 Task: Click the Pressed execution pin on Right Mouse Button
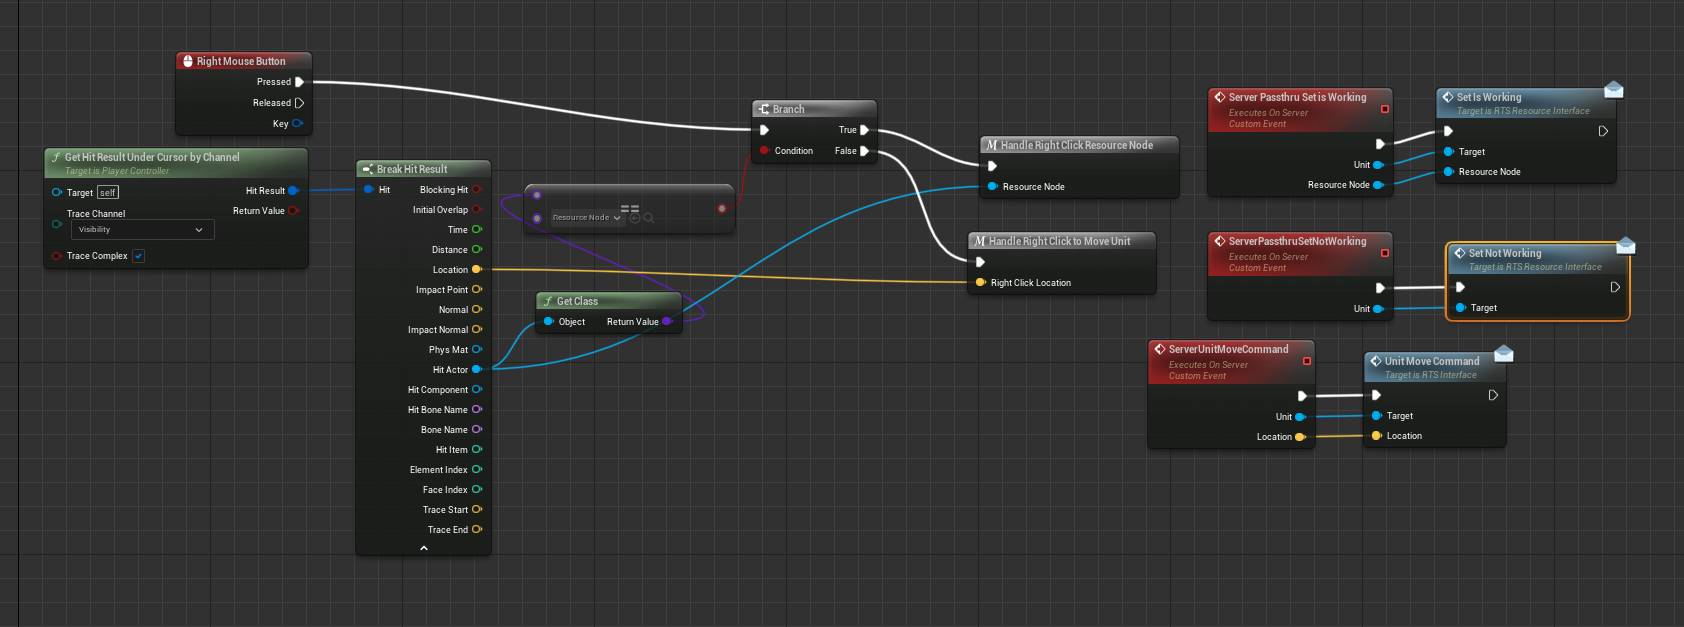pos(299,82)
